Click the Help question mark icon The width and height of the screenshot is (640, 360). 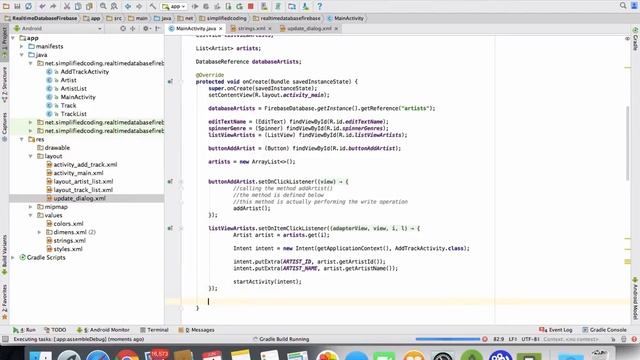click(320, 6)
